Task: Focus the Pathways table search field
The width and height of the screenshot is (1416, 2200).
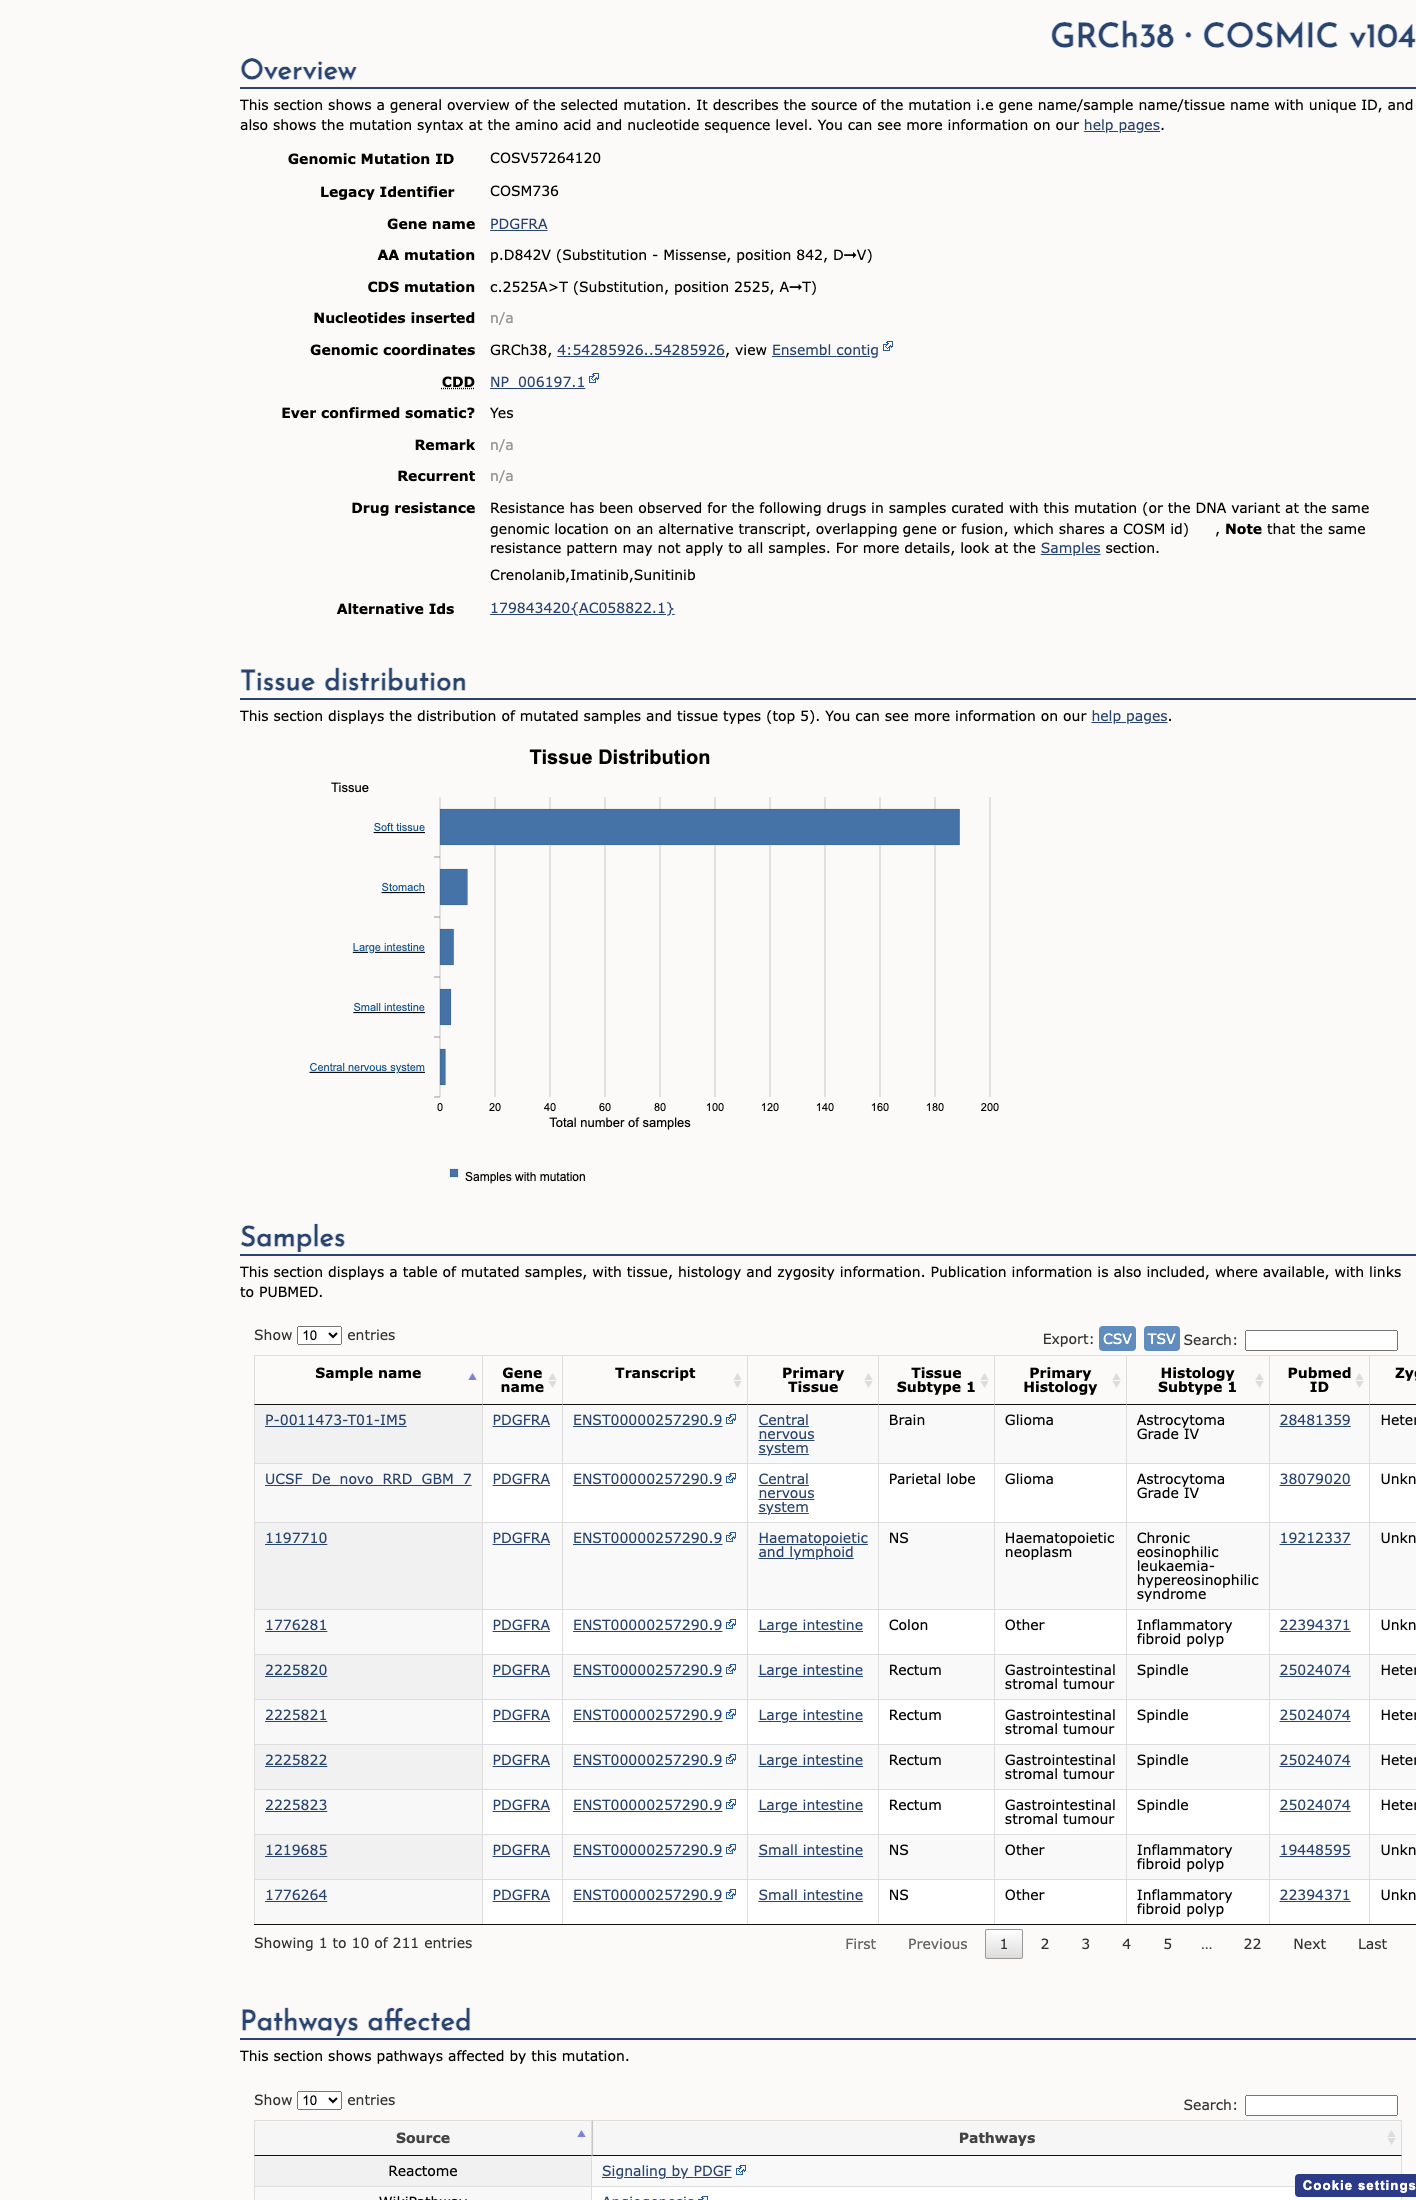Action: click(x=1321, y=2105)
